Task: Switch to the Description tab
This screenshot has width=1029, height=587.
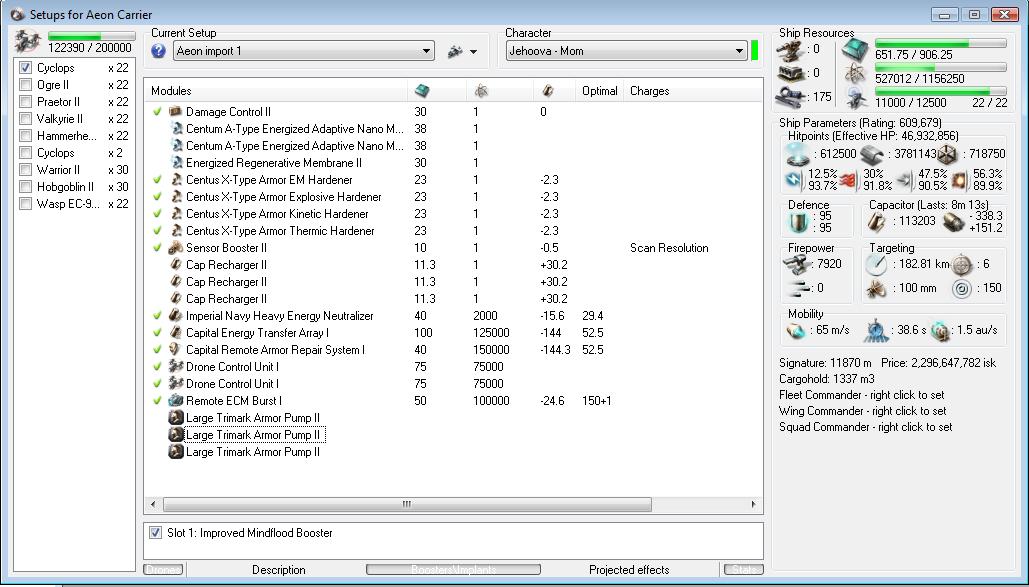Action: click(278, 570)
